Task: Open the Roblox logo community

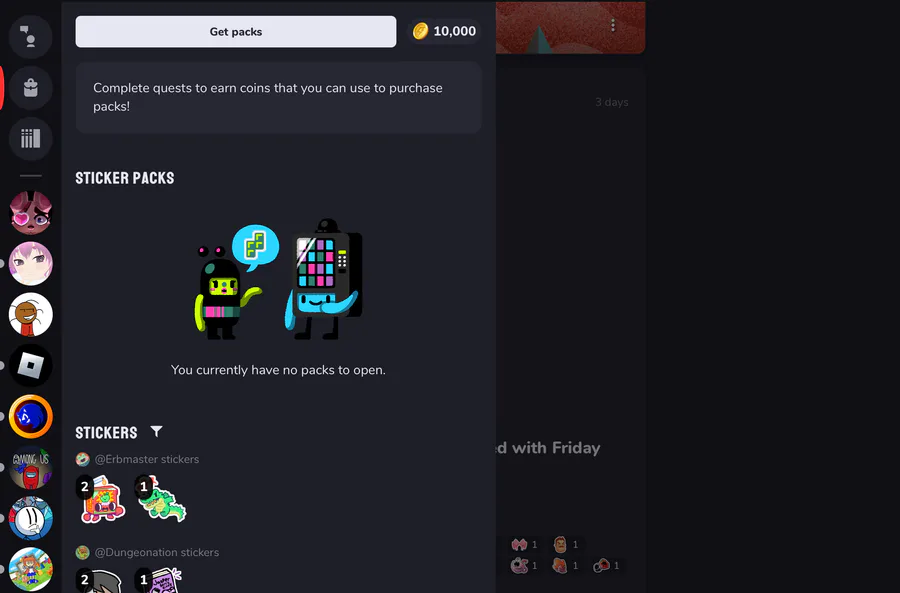Action: point(30,366)
